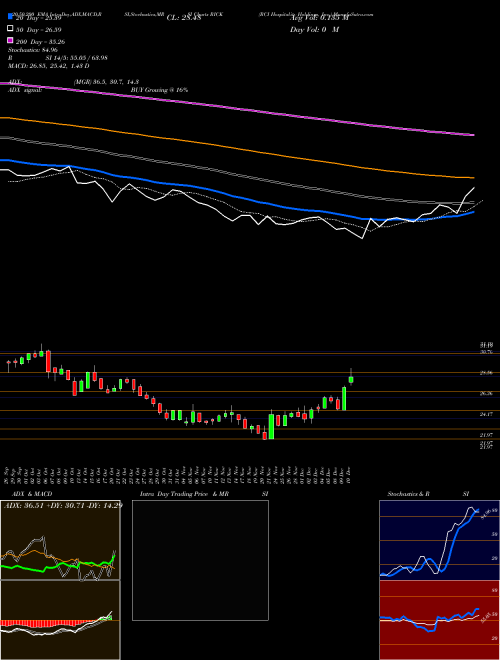Open the red RSI chart panel
Image resolution: width=500 pixels, height=660 pixels.
coord(439,620)
